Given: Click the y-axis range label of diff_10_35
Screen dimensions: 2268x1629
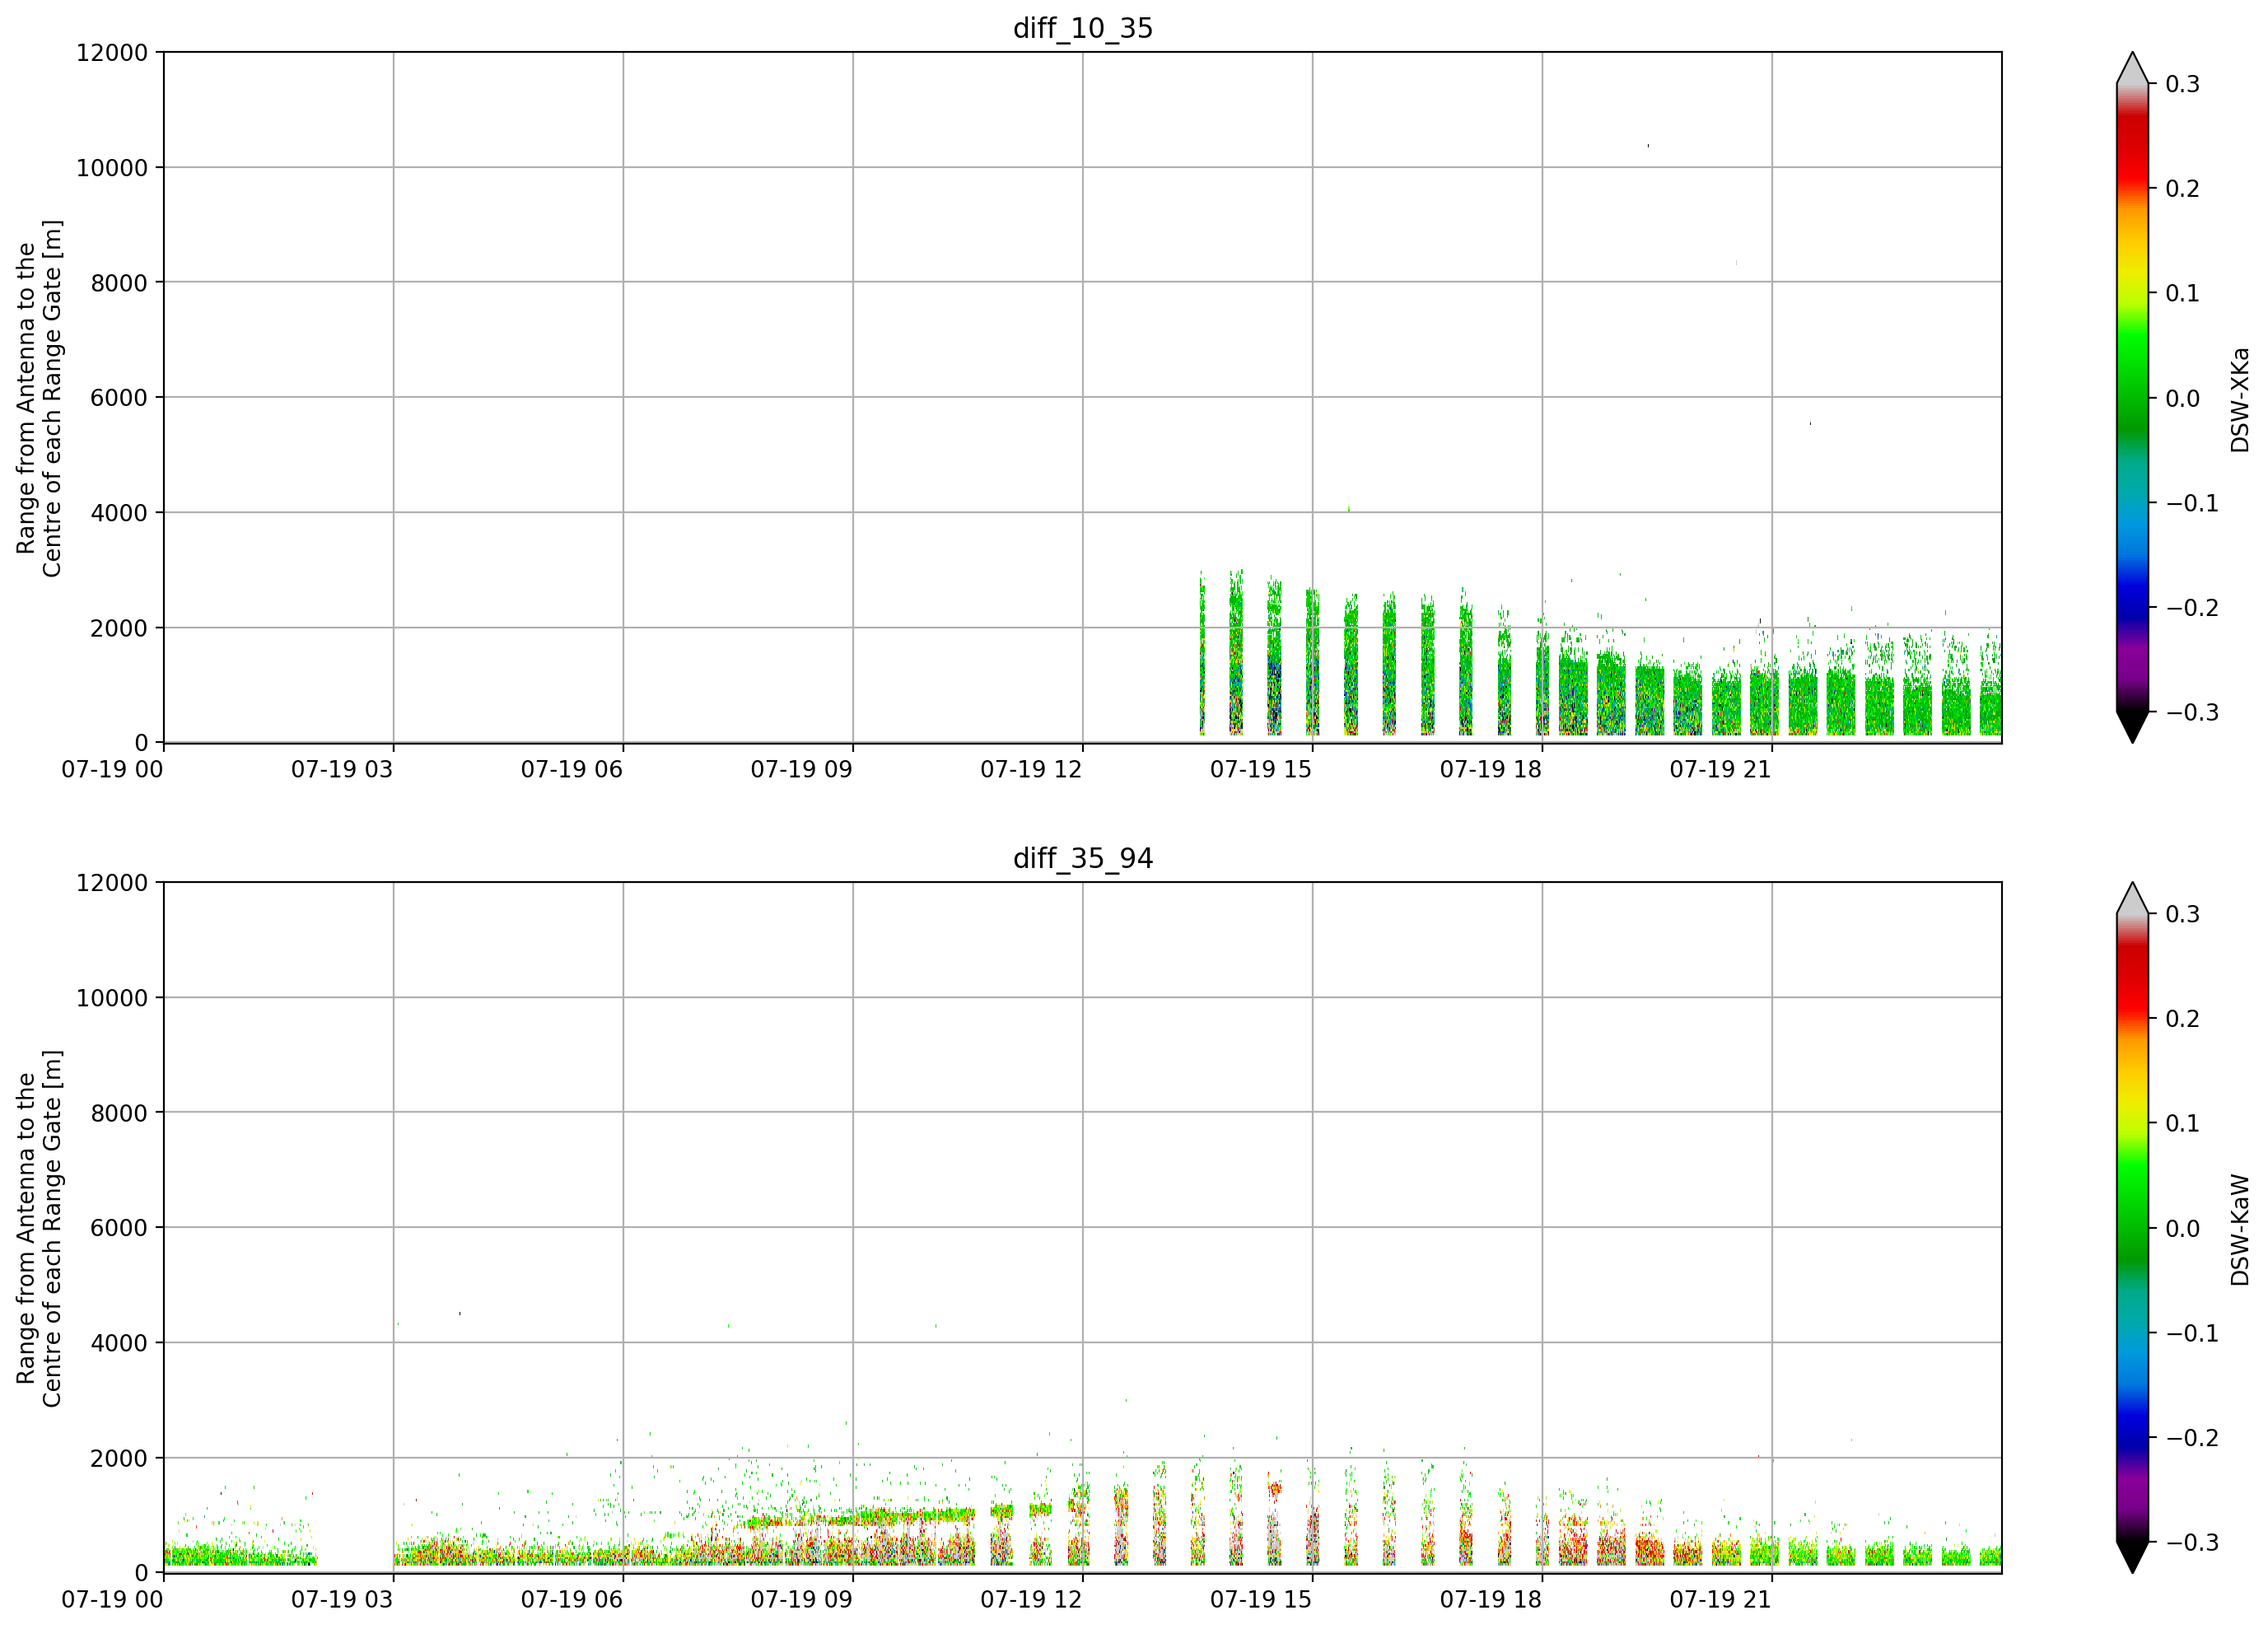Looking at the screenshot, I should (x=39, y=398).
